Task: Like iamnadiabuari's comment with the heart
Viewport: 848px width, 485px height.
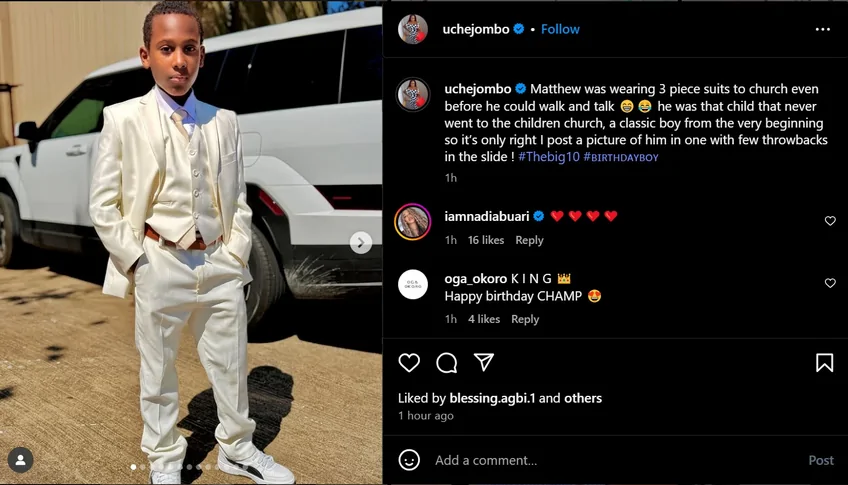Action: click(x=830, y=221)
